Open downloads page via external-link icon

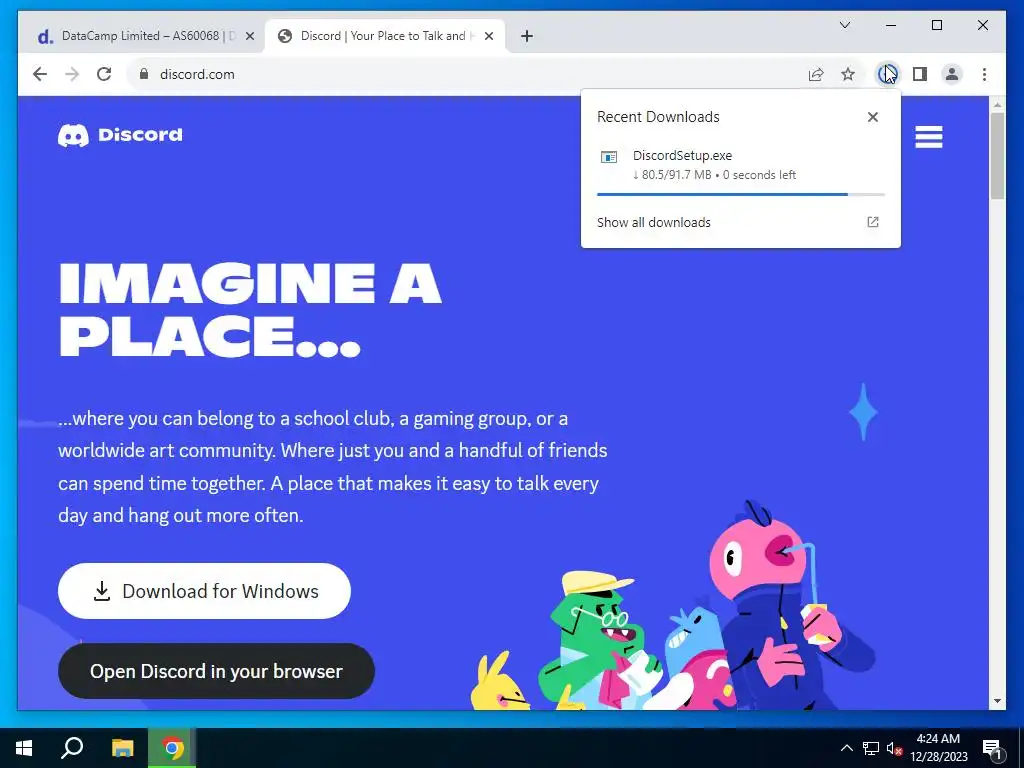872,222
